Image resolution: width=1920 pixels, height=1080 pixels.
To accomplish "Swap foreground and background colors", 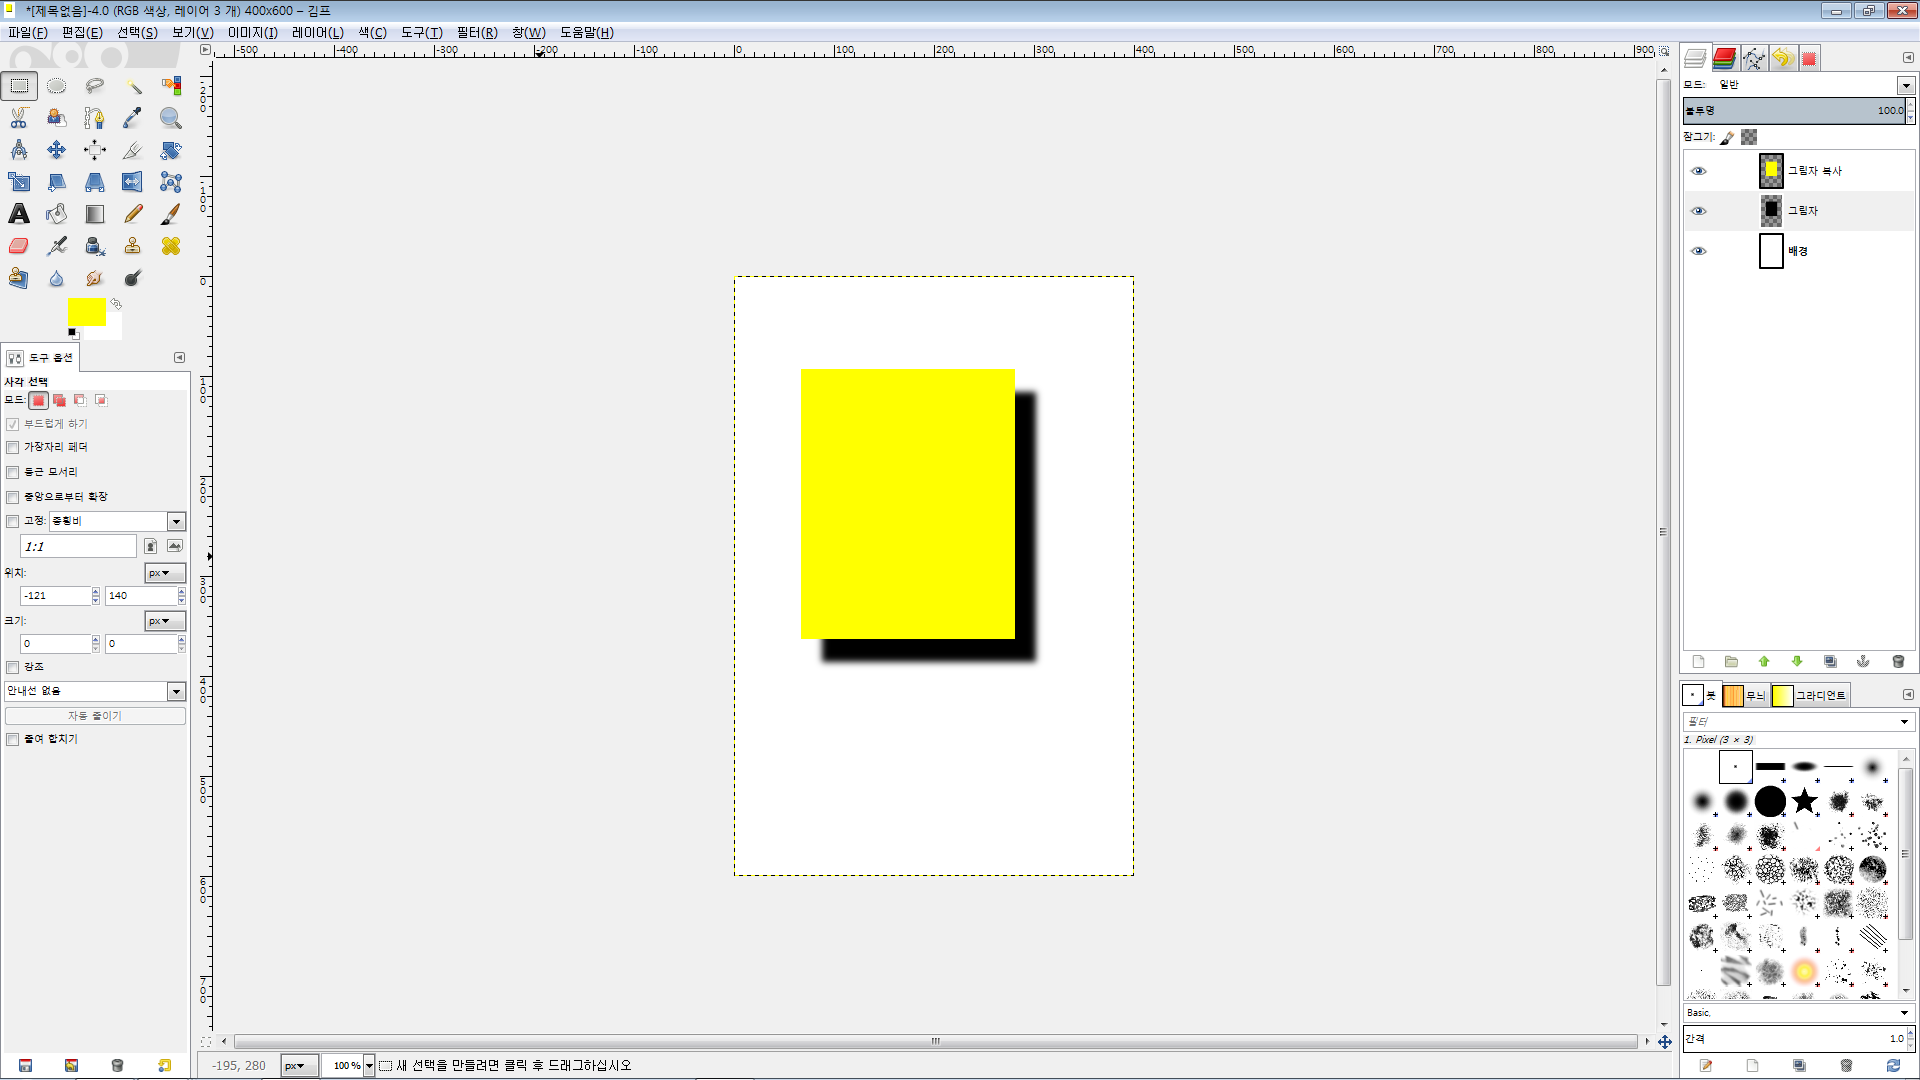I will pos(116,303).
